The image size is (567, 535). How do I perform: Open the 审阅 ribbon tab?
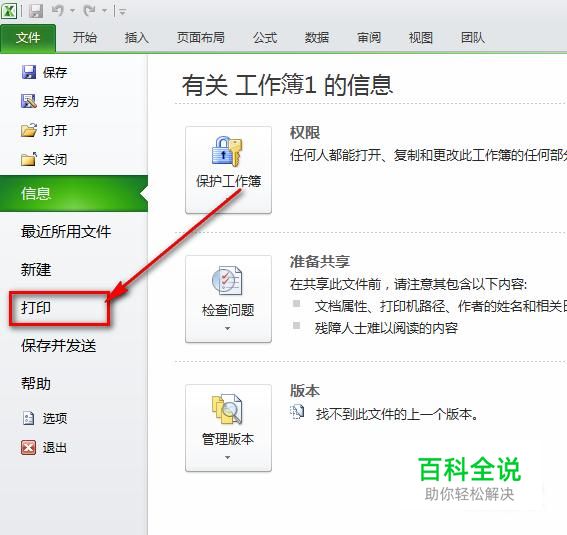pyautogui.click(x=369, y=38)
